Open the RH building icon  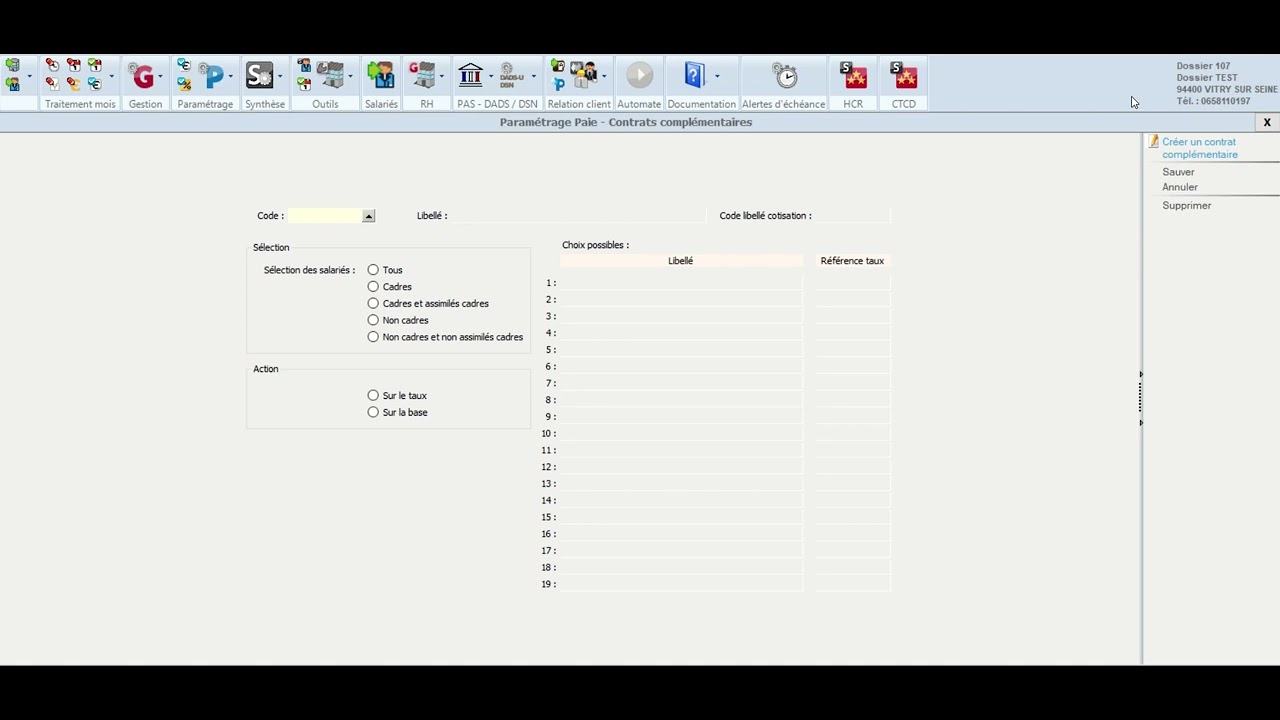[x=423, y=75]
